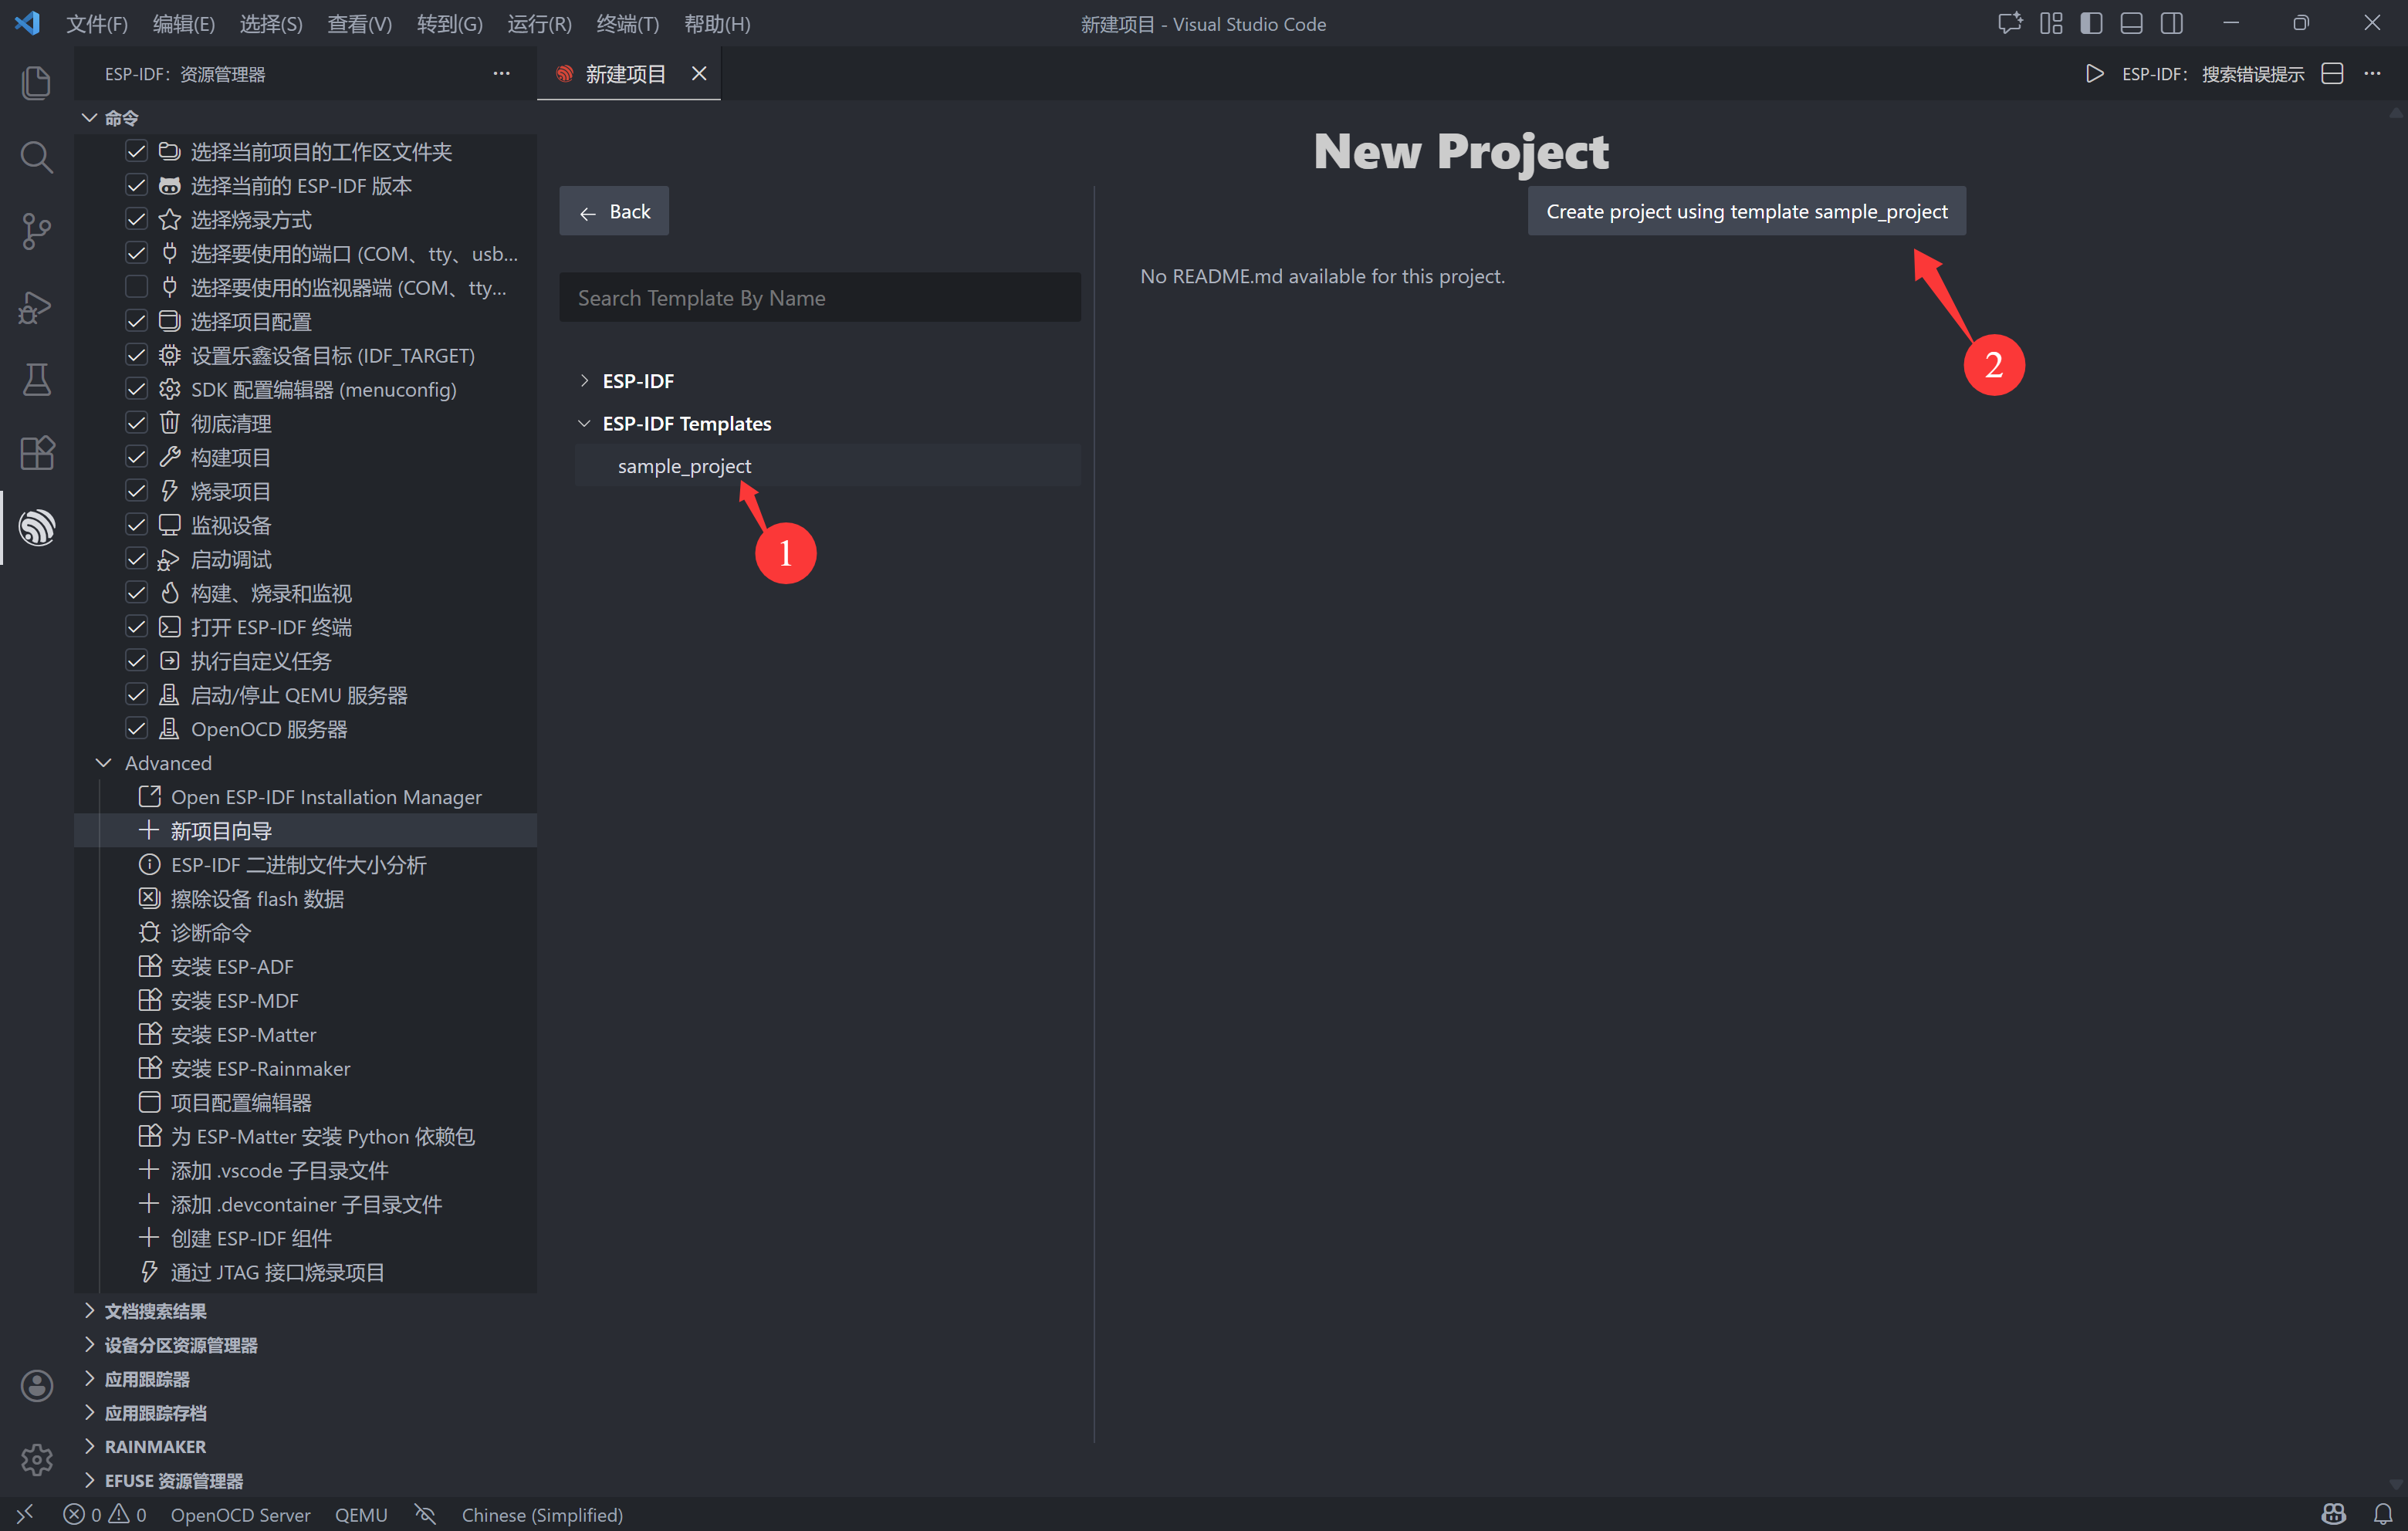Open the ESP-IDF Espressif view icon
The image size is (2408, 1531).
tap(36, 527)
